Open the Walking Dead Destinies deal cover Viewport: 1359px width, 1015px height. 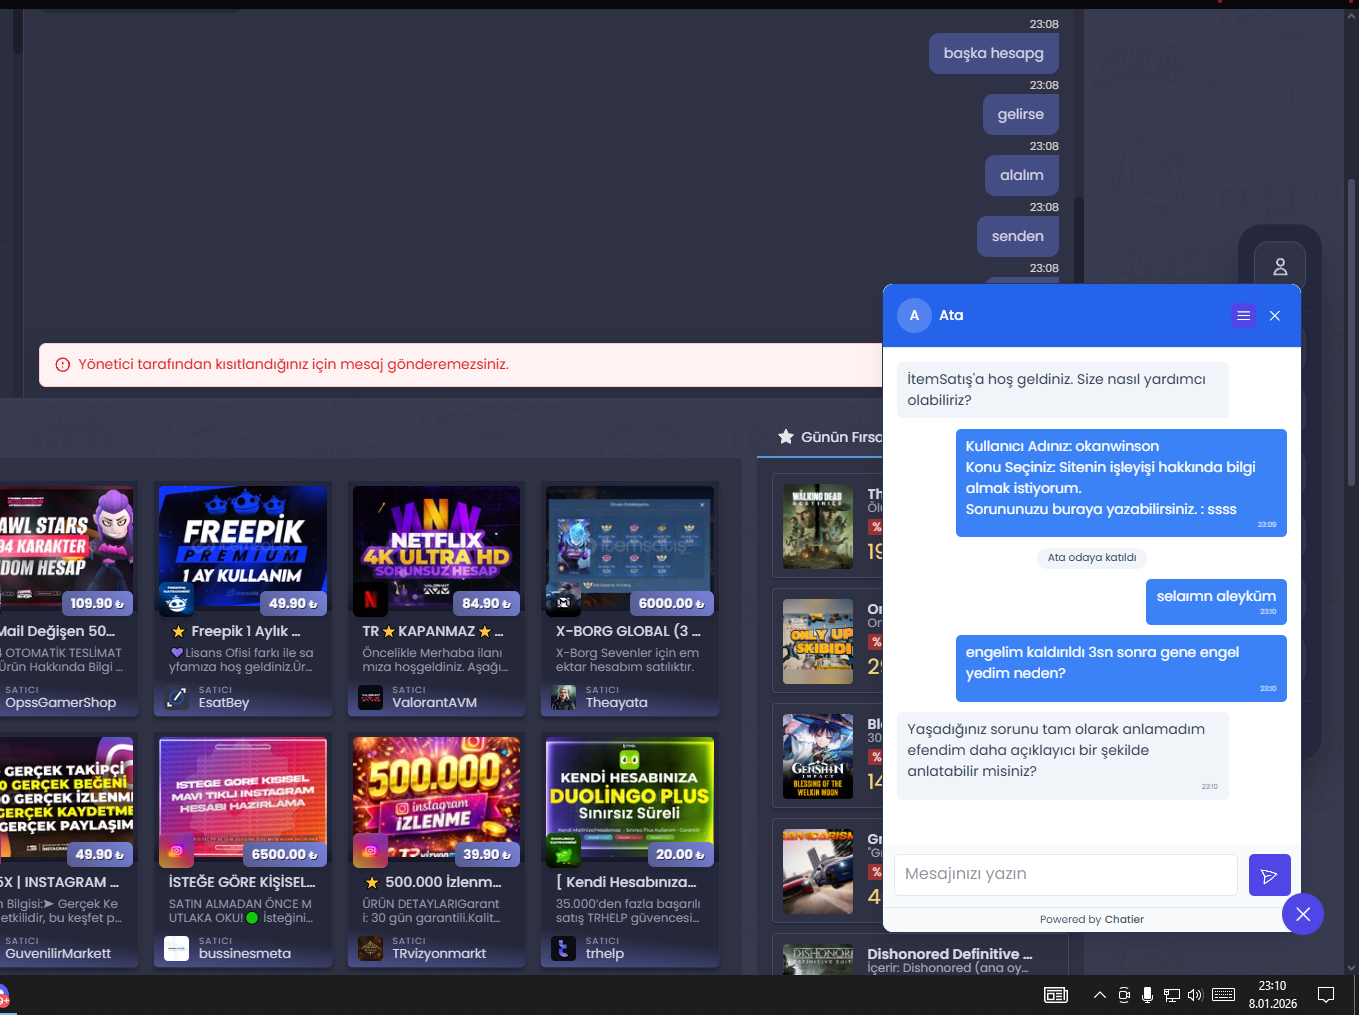point(818,527)
